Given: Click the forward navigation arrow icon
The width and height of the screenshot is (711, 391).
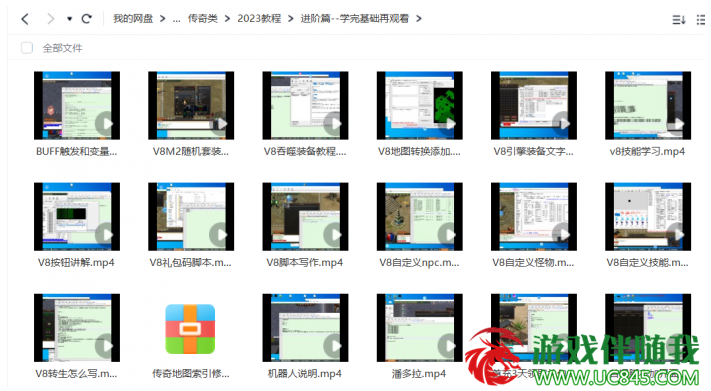Looking at the screenshot, I should [x=50, y=19].
